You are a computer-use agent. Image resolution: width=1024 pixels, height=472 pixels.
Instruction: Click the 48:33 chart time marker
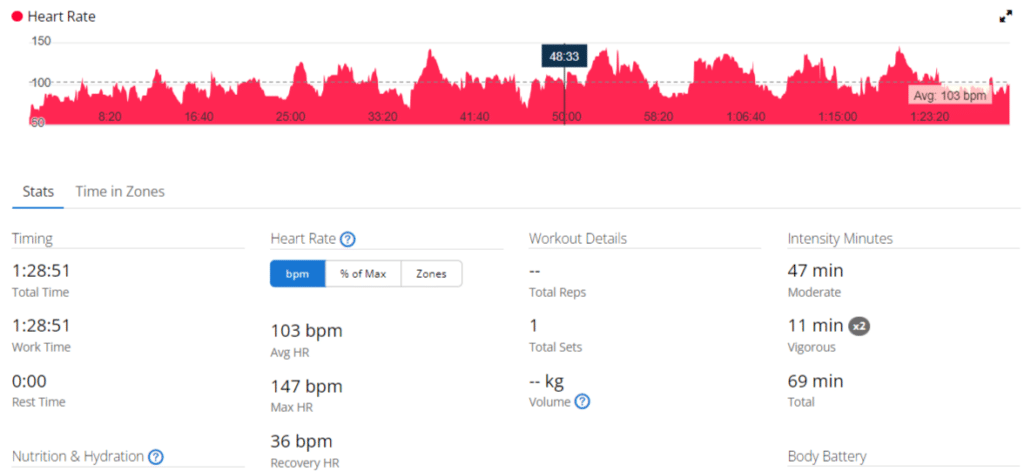[x=564, y=56]
